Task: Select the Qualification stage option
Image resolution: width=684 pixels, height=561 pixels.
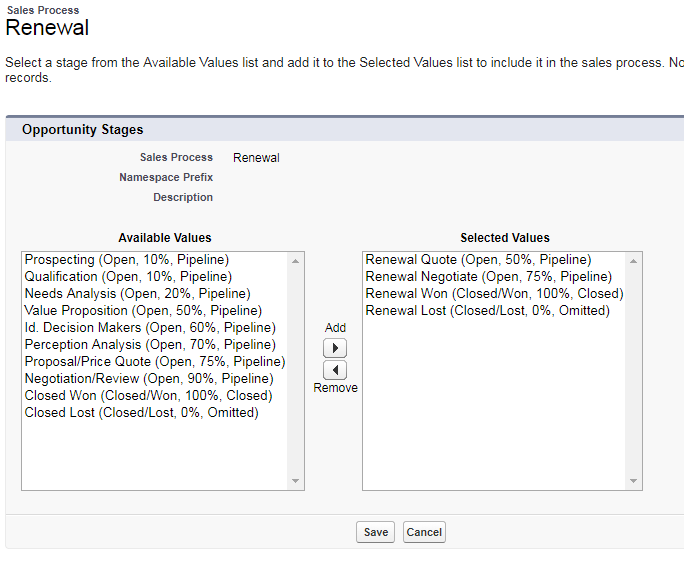Action: click(128, 277)
